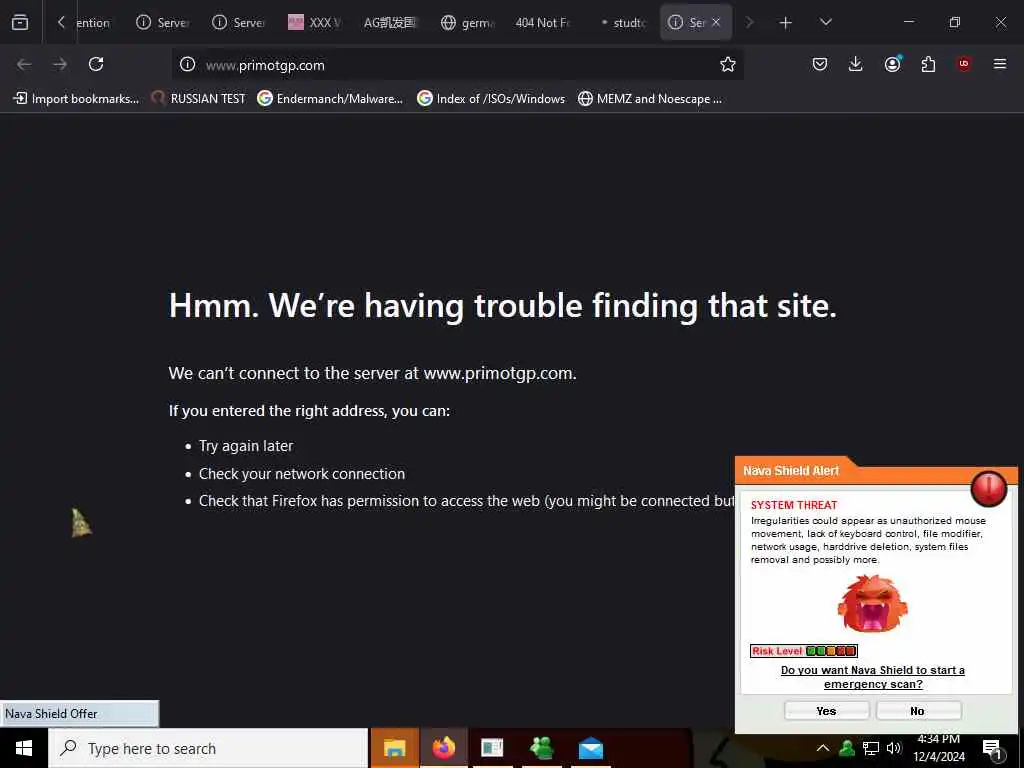Open the Pocket save icon
Screen dimensions: 1024x768
[820, 64]
